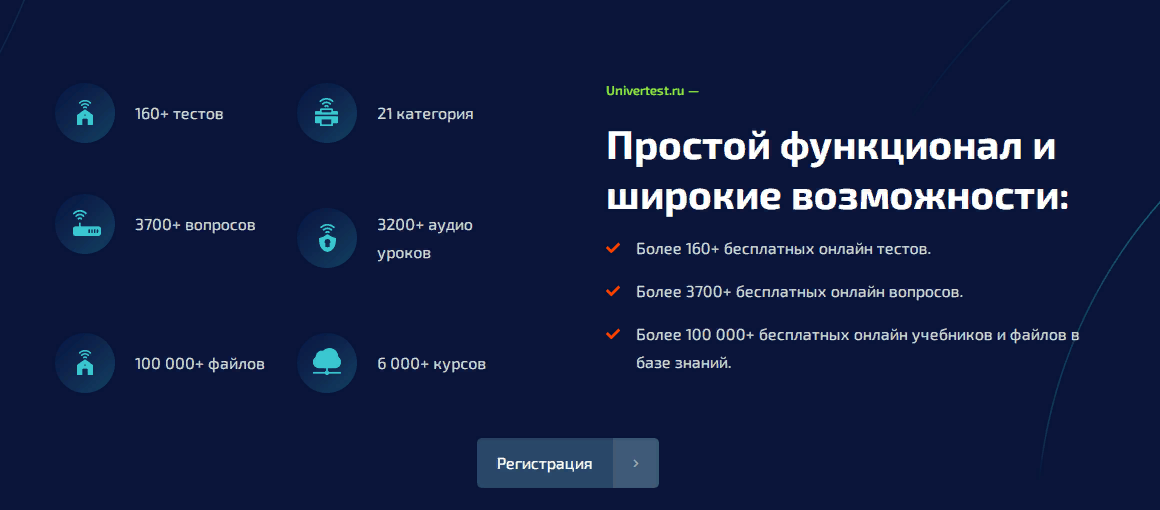Screen dimensions: 1160x510
Task: Click the chevron arrow on the Регистрация button
Action: pyautogui.click(x=636, y=463)
